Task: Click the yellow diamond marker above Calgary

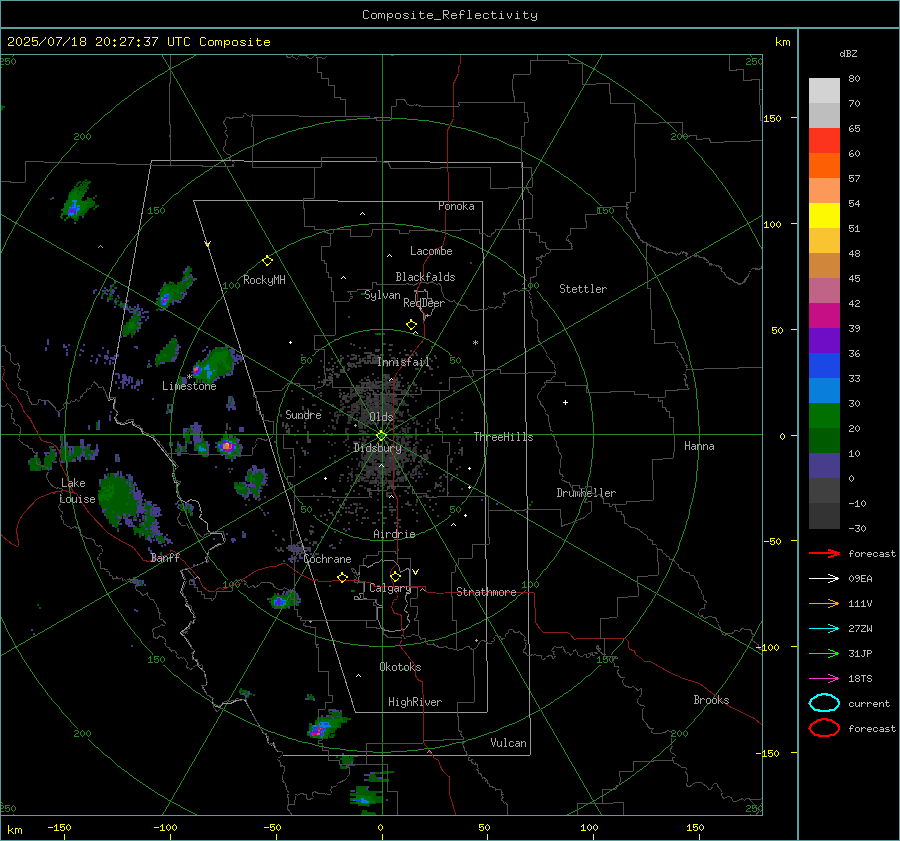Action: pyautogui.click(x=395, y=576)
